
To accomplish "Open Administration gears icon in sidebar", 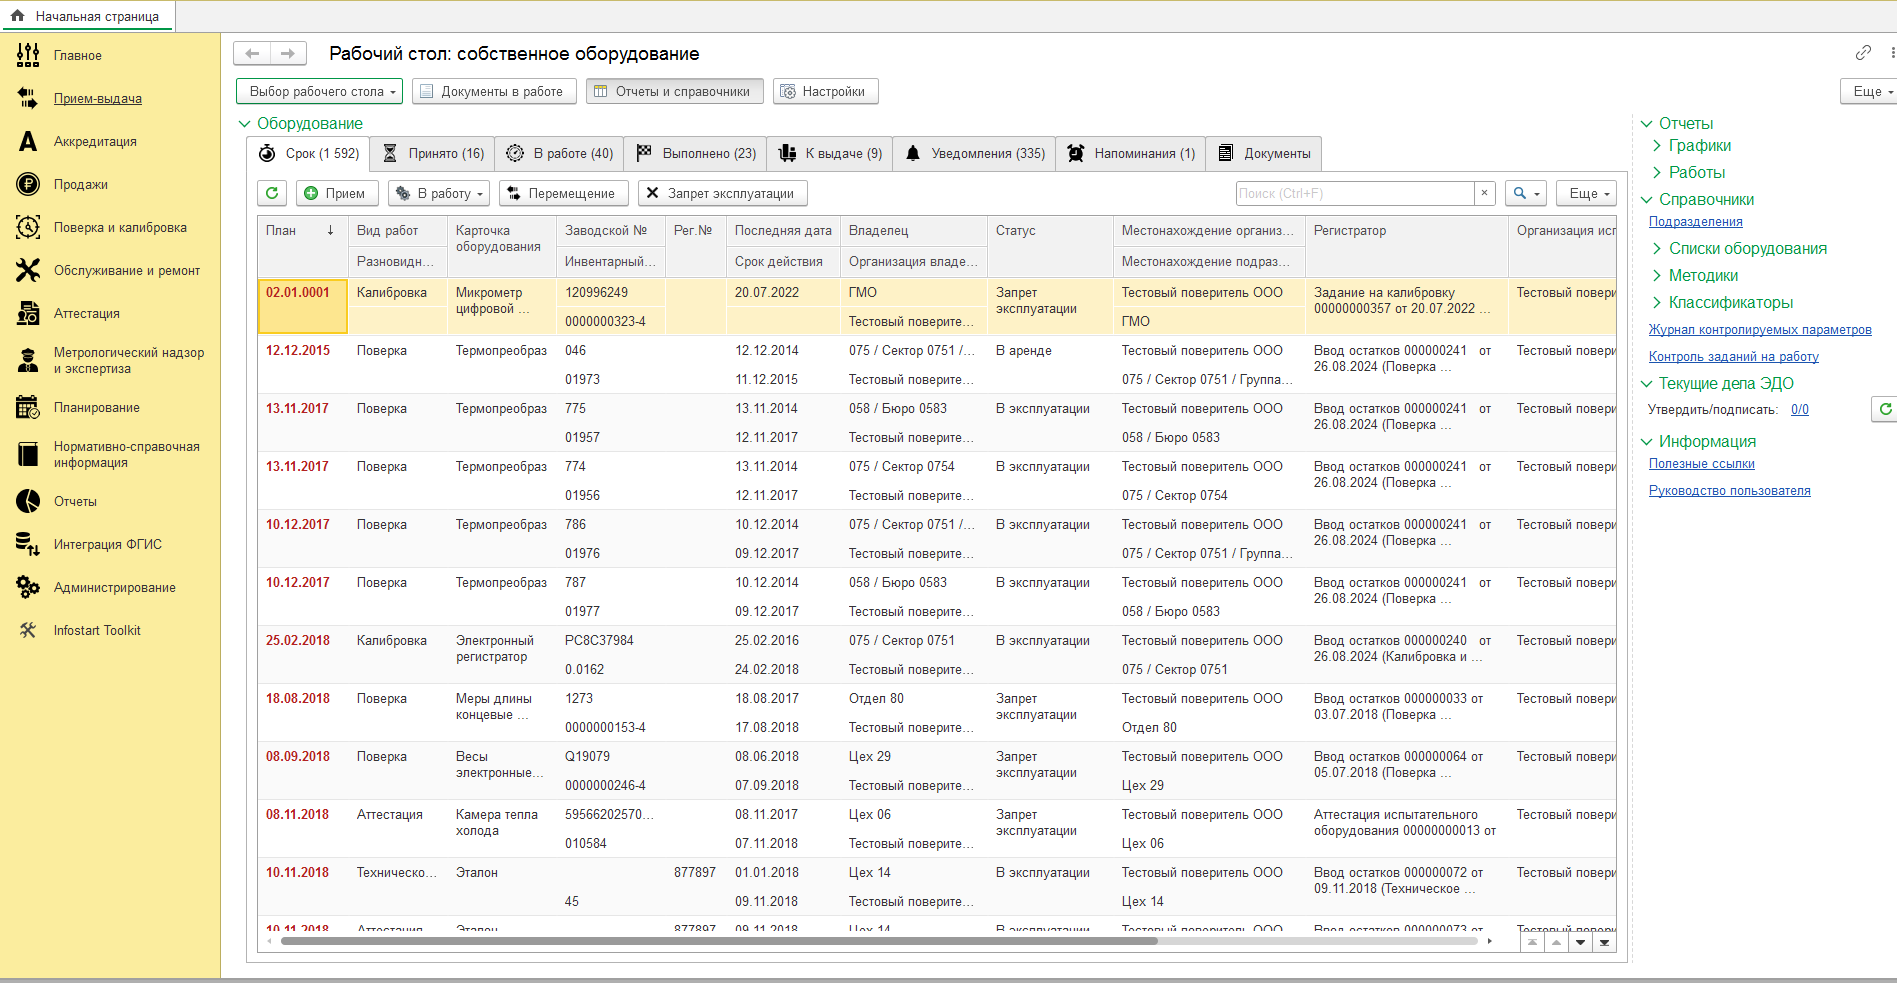I will click(28, 588).
